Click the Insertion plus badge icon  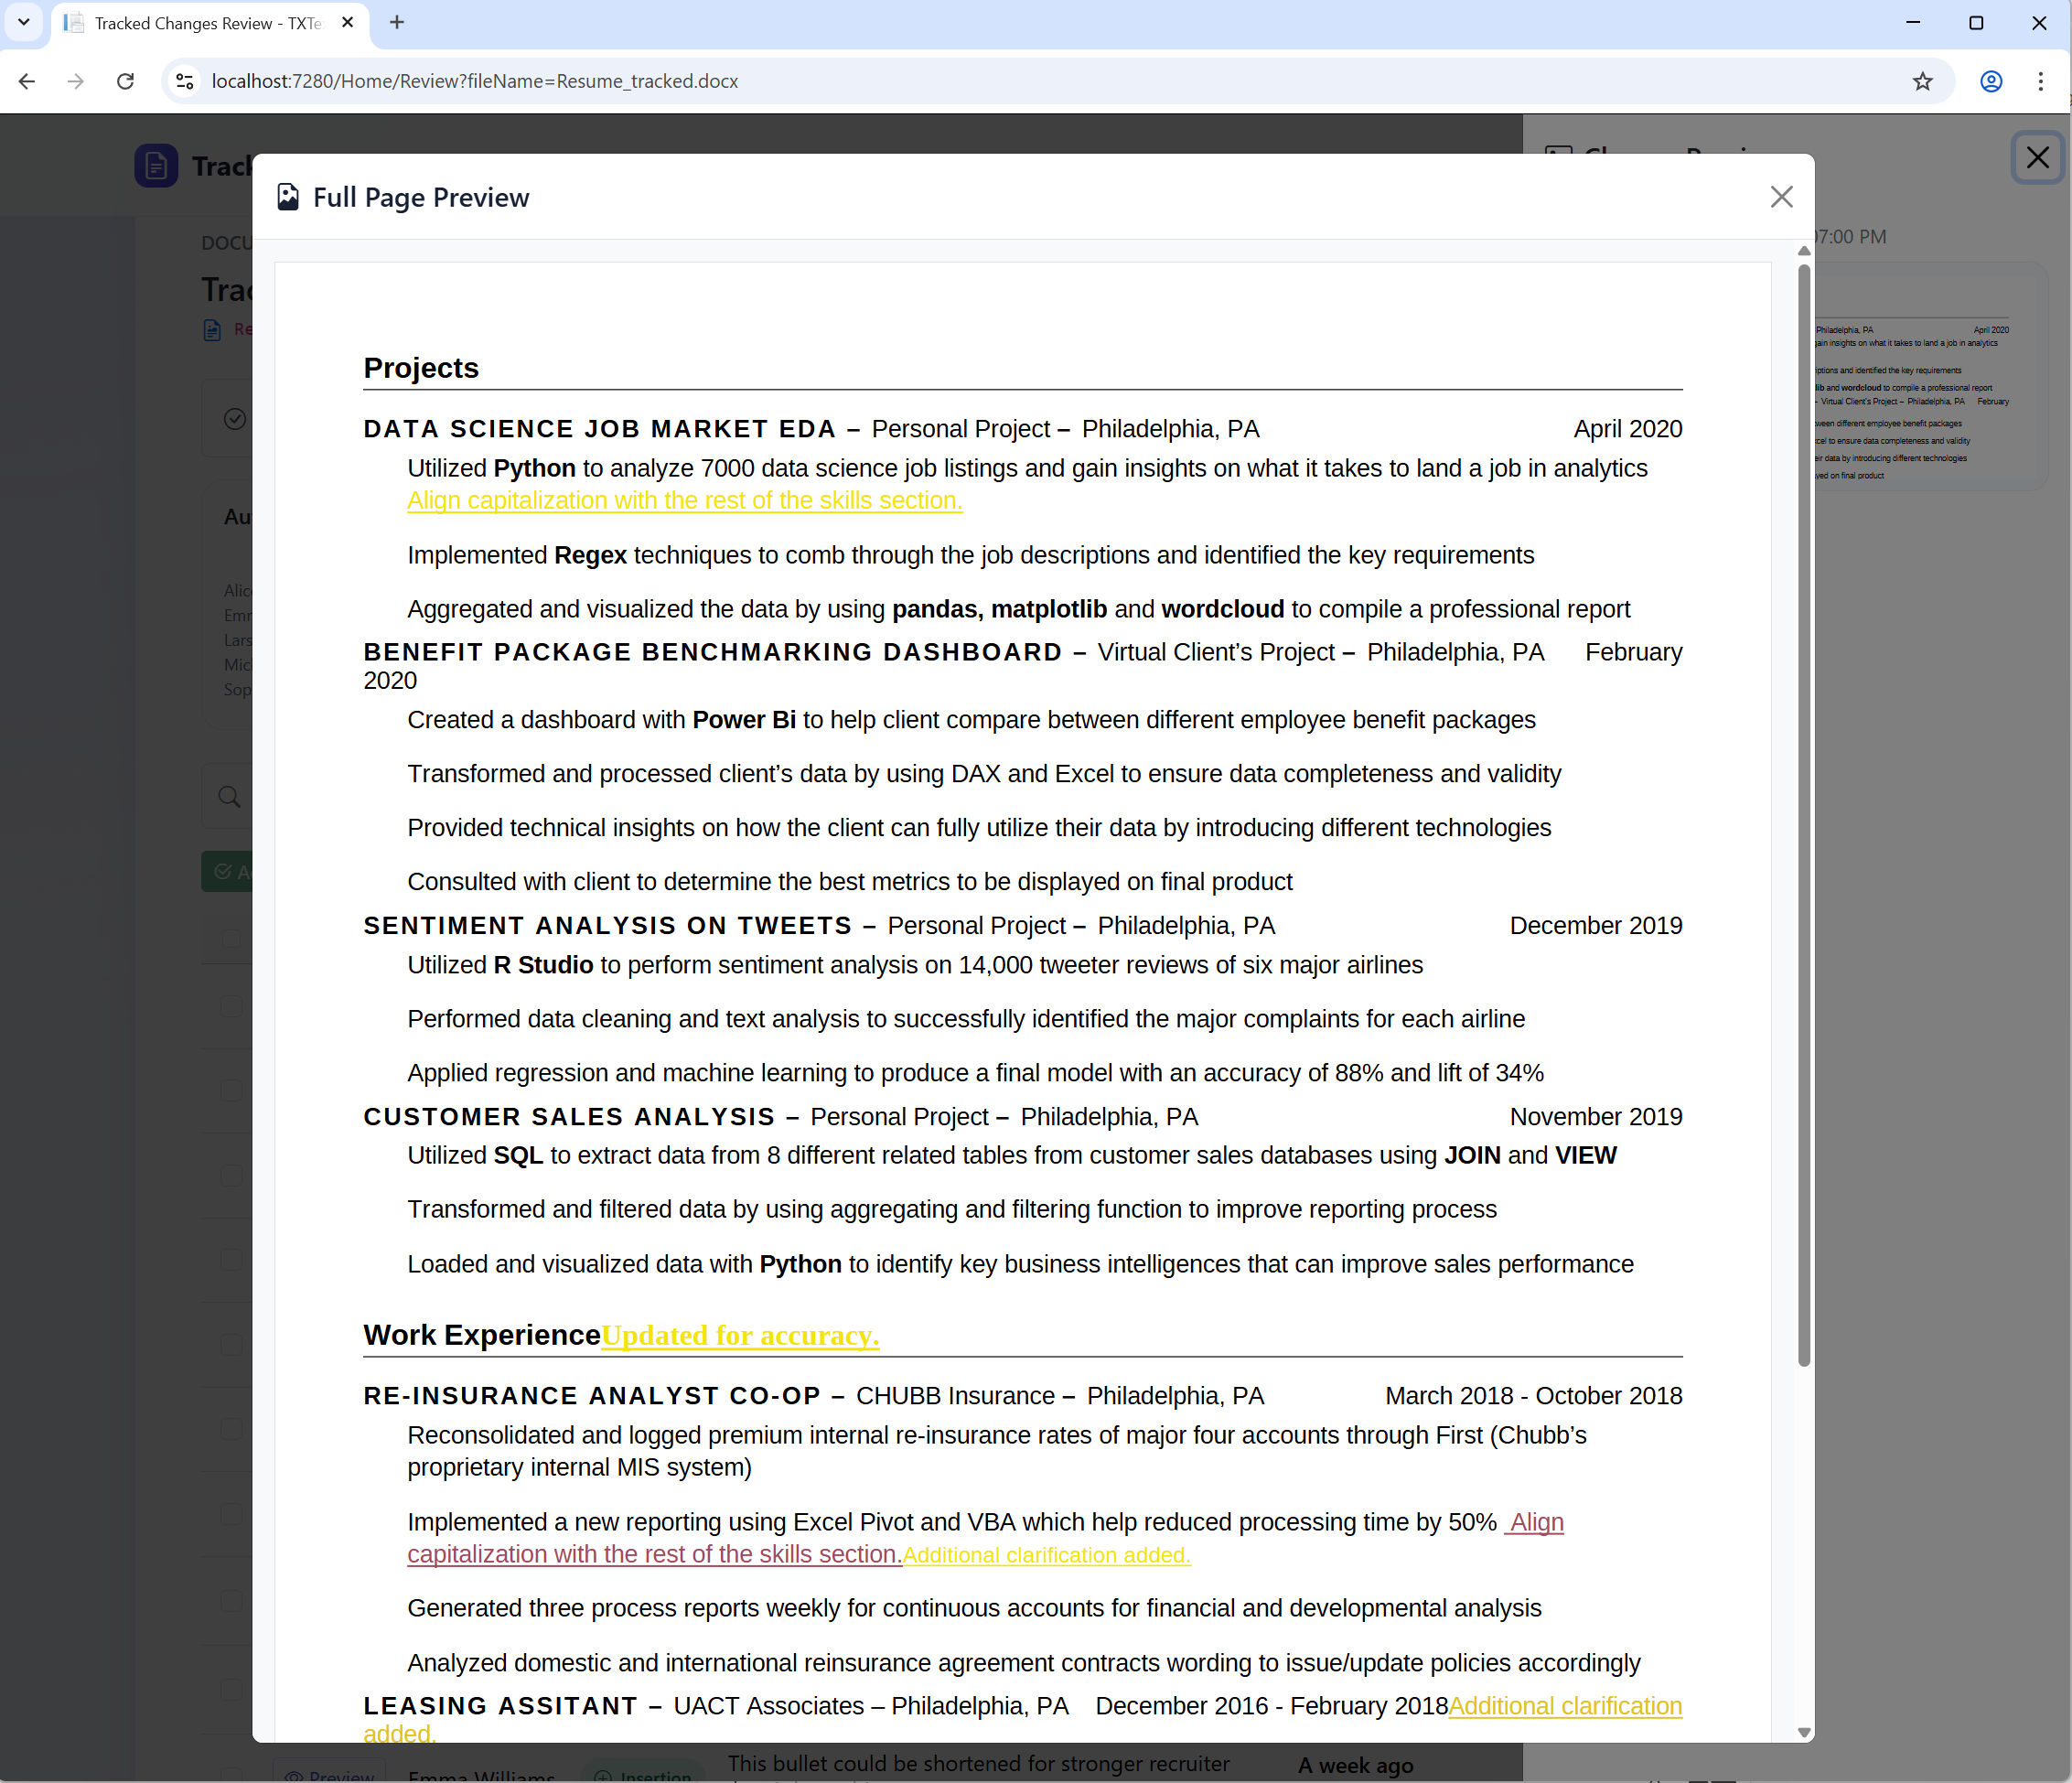pos(604,1776)
